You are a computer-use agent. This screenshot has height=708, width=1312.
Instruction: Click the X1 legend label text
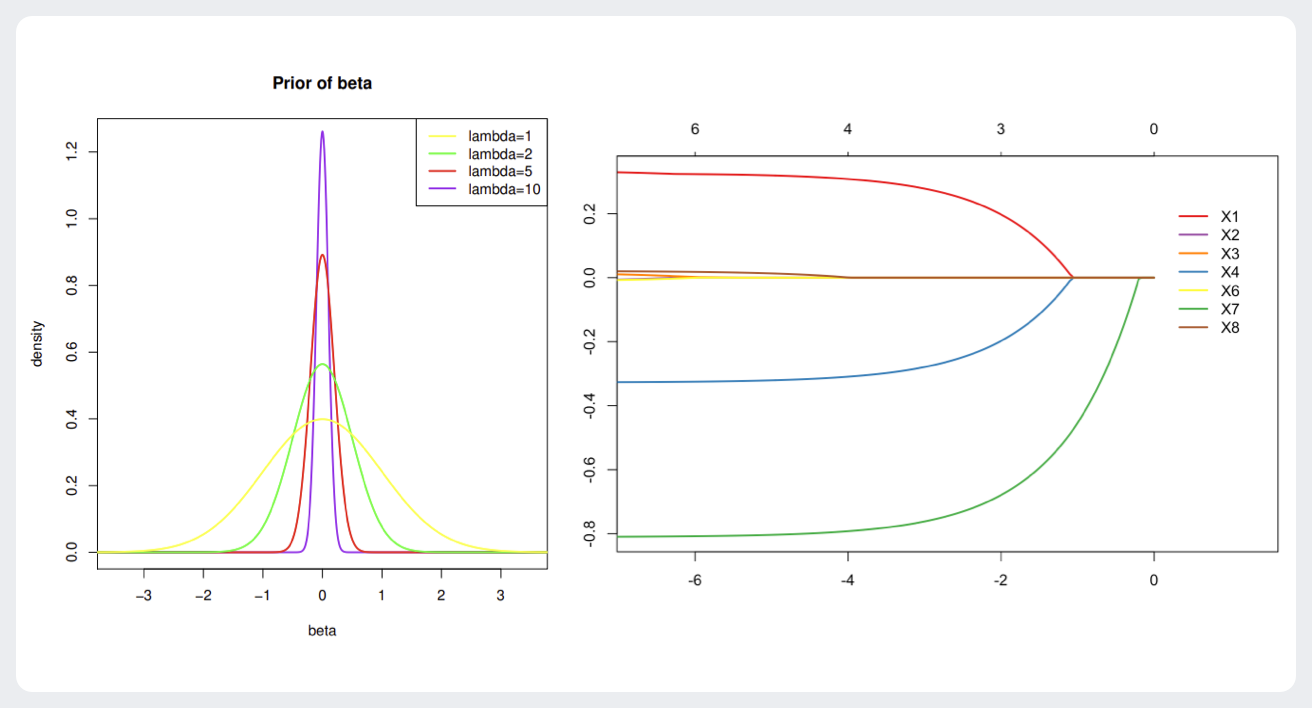[x=1229, y=216]
